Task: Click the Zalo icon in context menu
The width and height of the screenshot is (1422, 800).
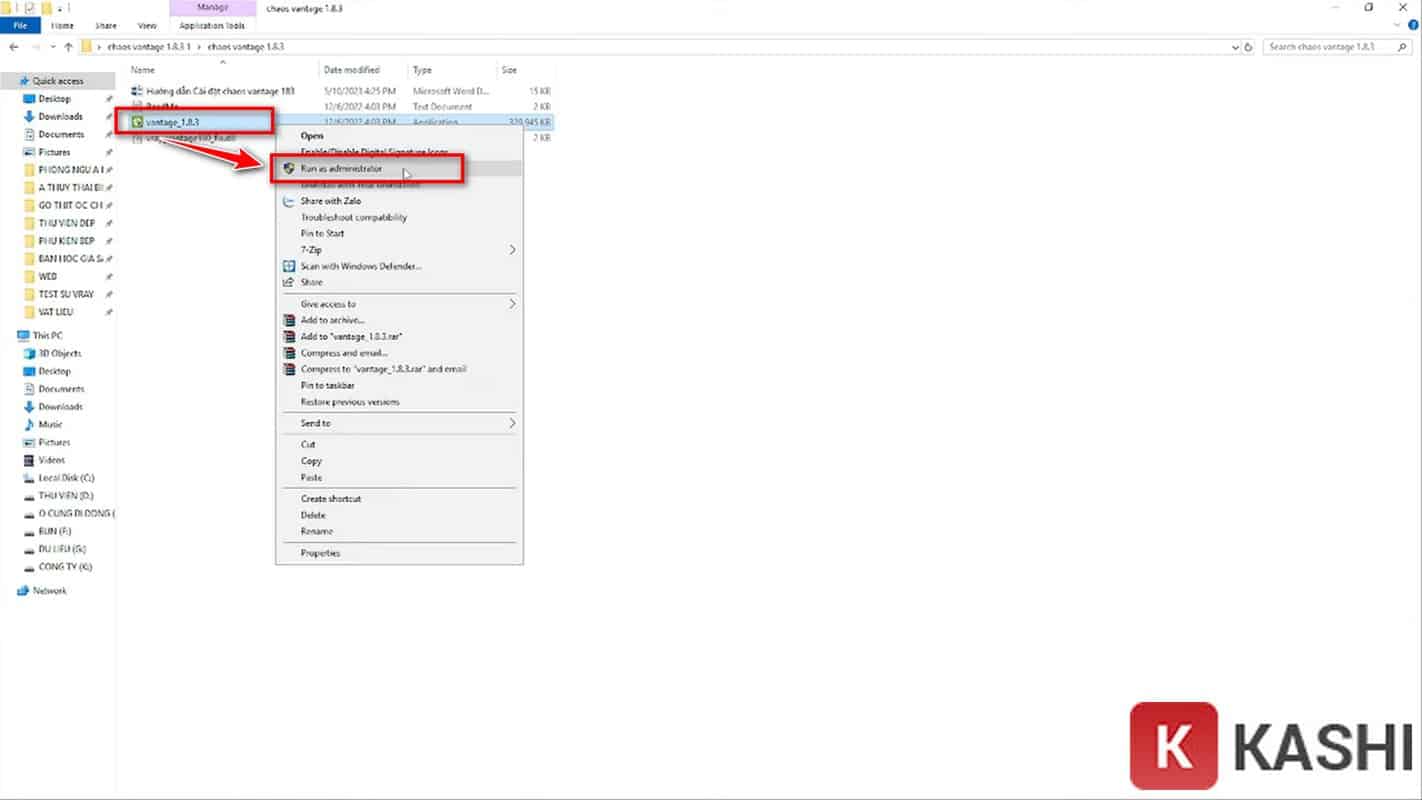Action: coord(289,201)
